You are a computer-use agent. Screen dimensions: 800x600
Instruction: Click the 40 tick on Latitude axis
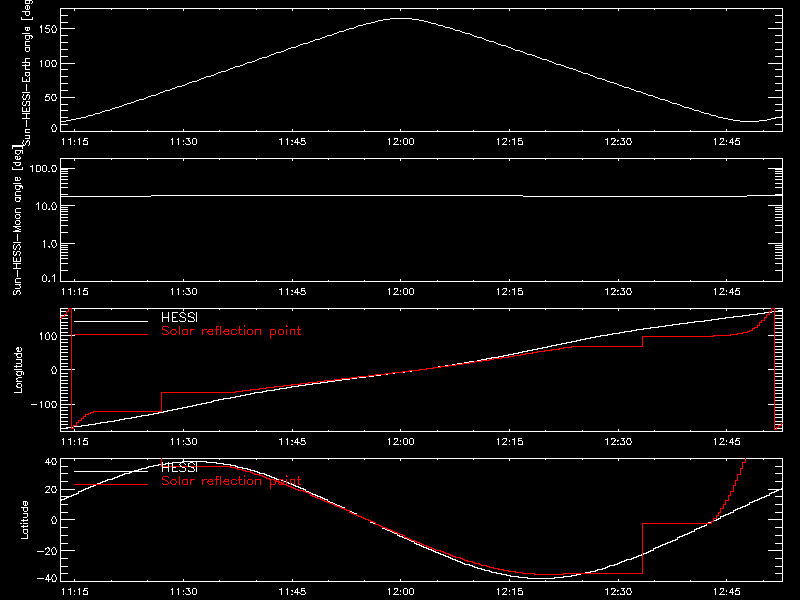[x=51, y=462]
